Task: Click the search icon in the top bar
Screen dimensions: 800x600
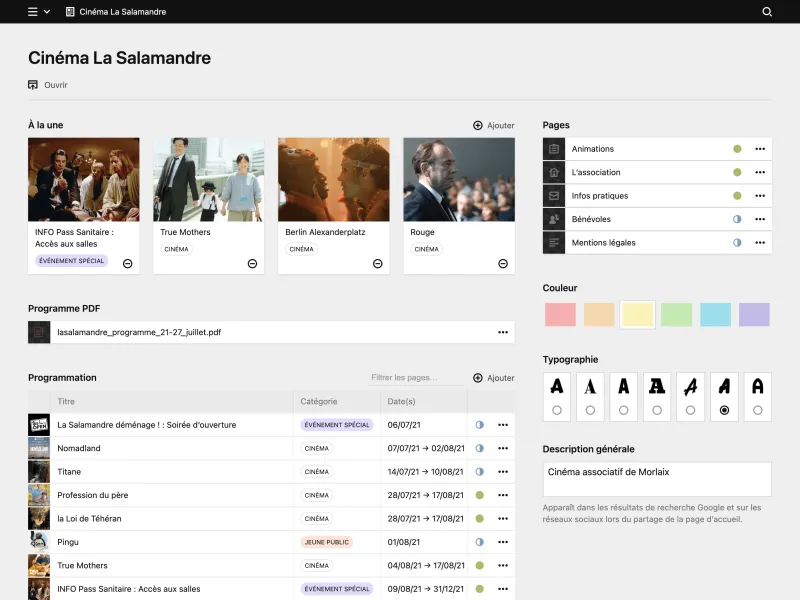Action: pyautogui.click(x=767, y=12)
